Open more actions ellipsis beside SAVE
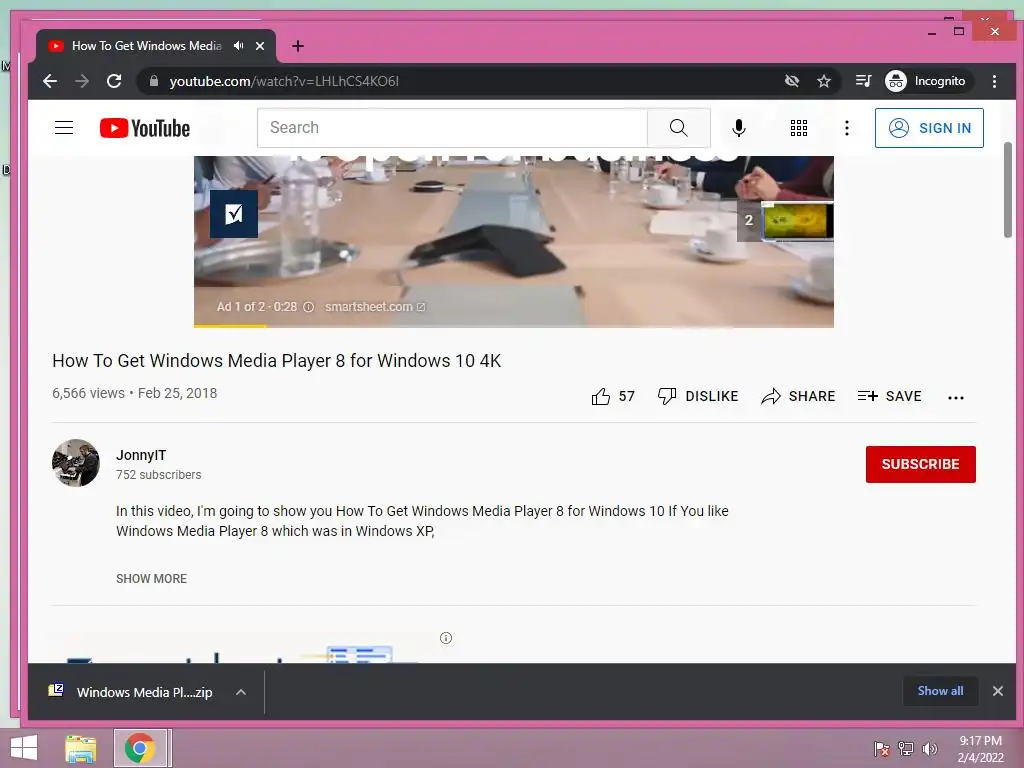Viewport: 1024px width, 768px height. pyautogui.click(x=955, y=397)
